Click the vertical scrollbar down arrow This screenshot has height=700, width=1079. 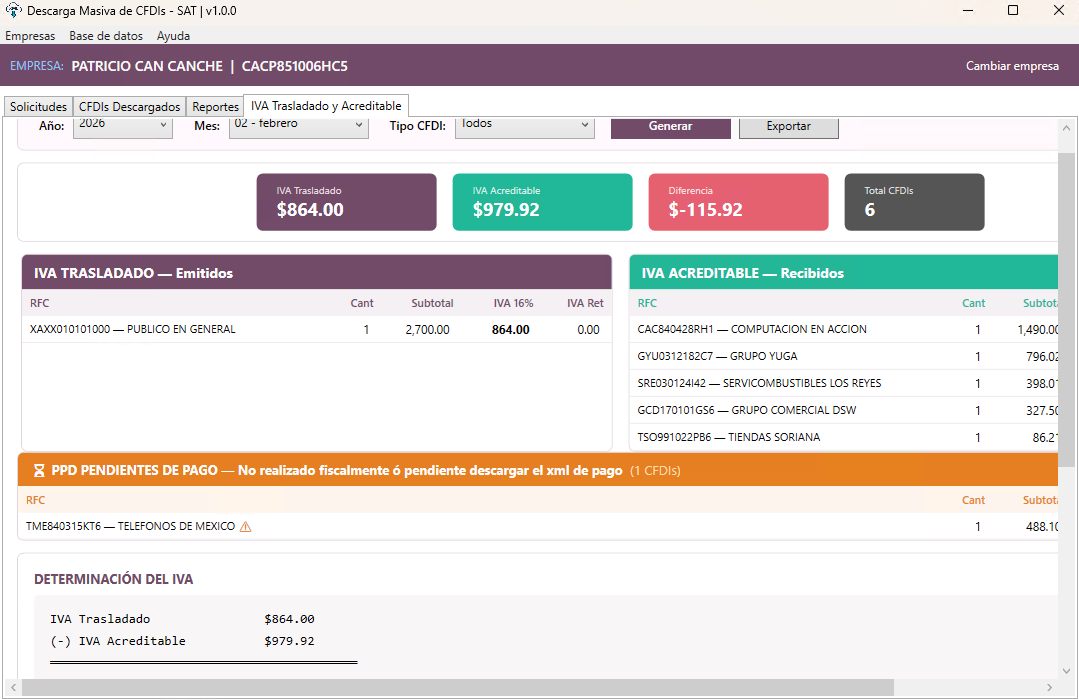[1066, 671]
